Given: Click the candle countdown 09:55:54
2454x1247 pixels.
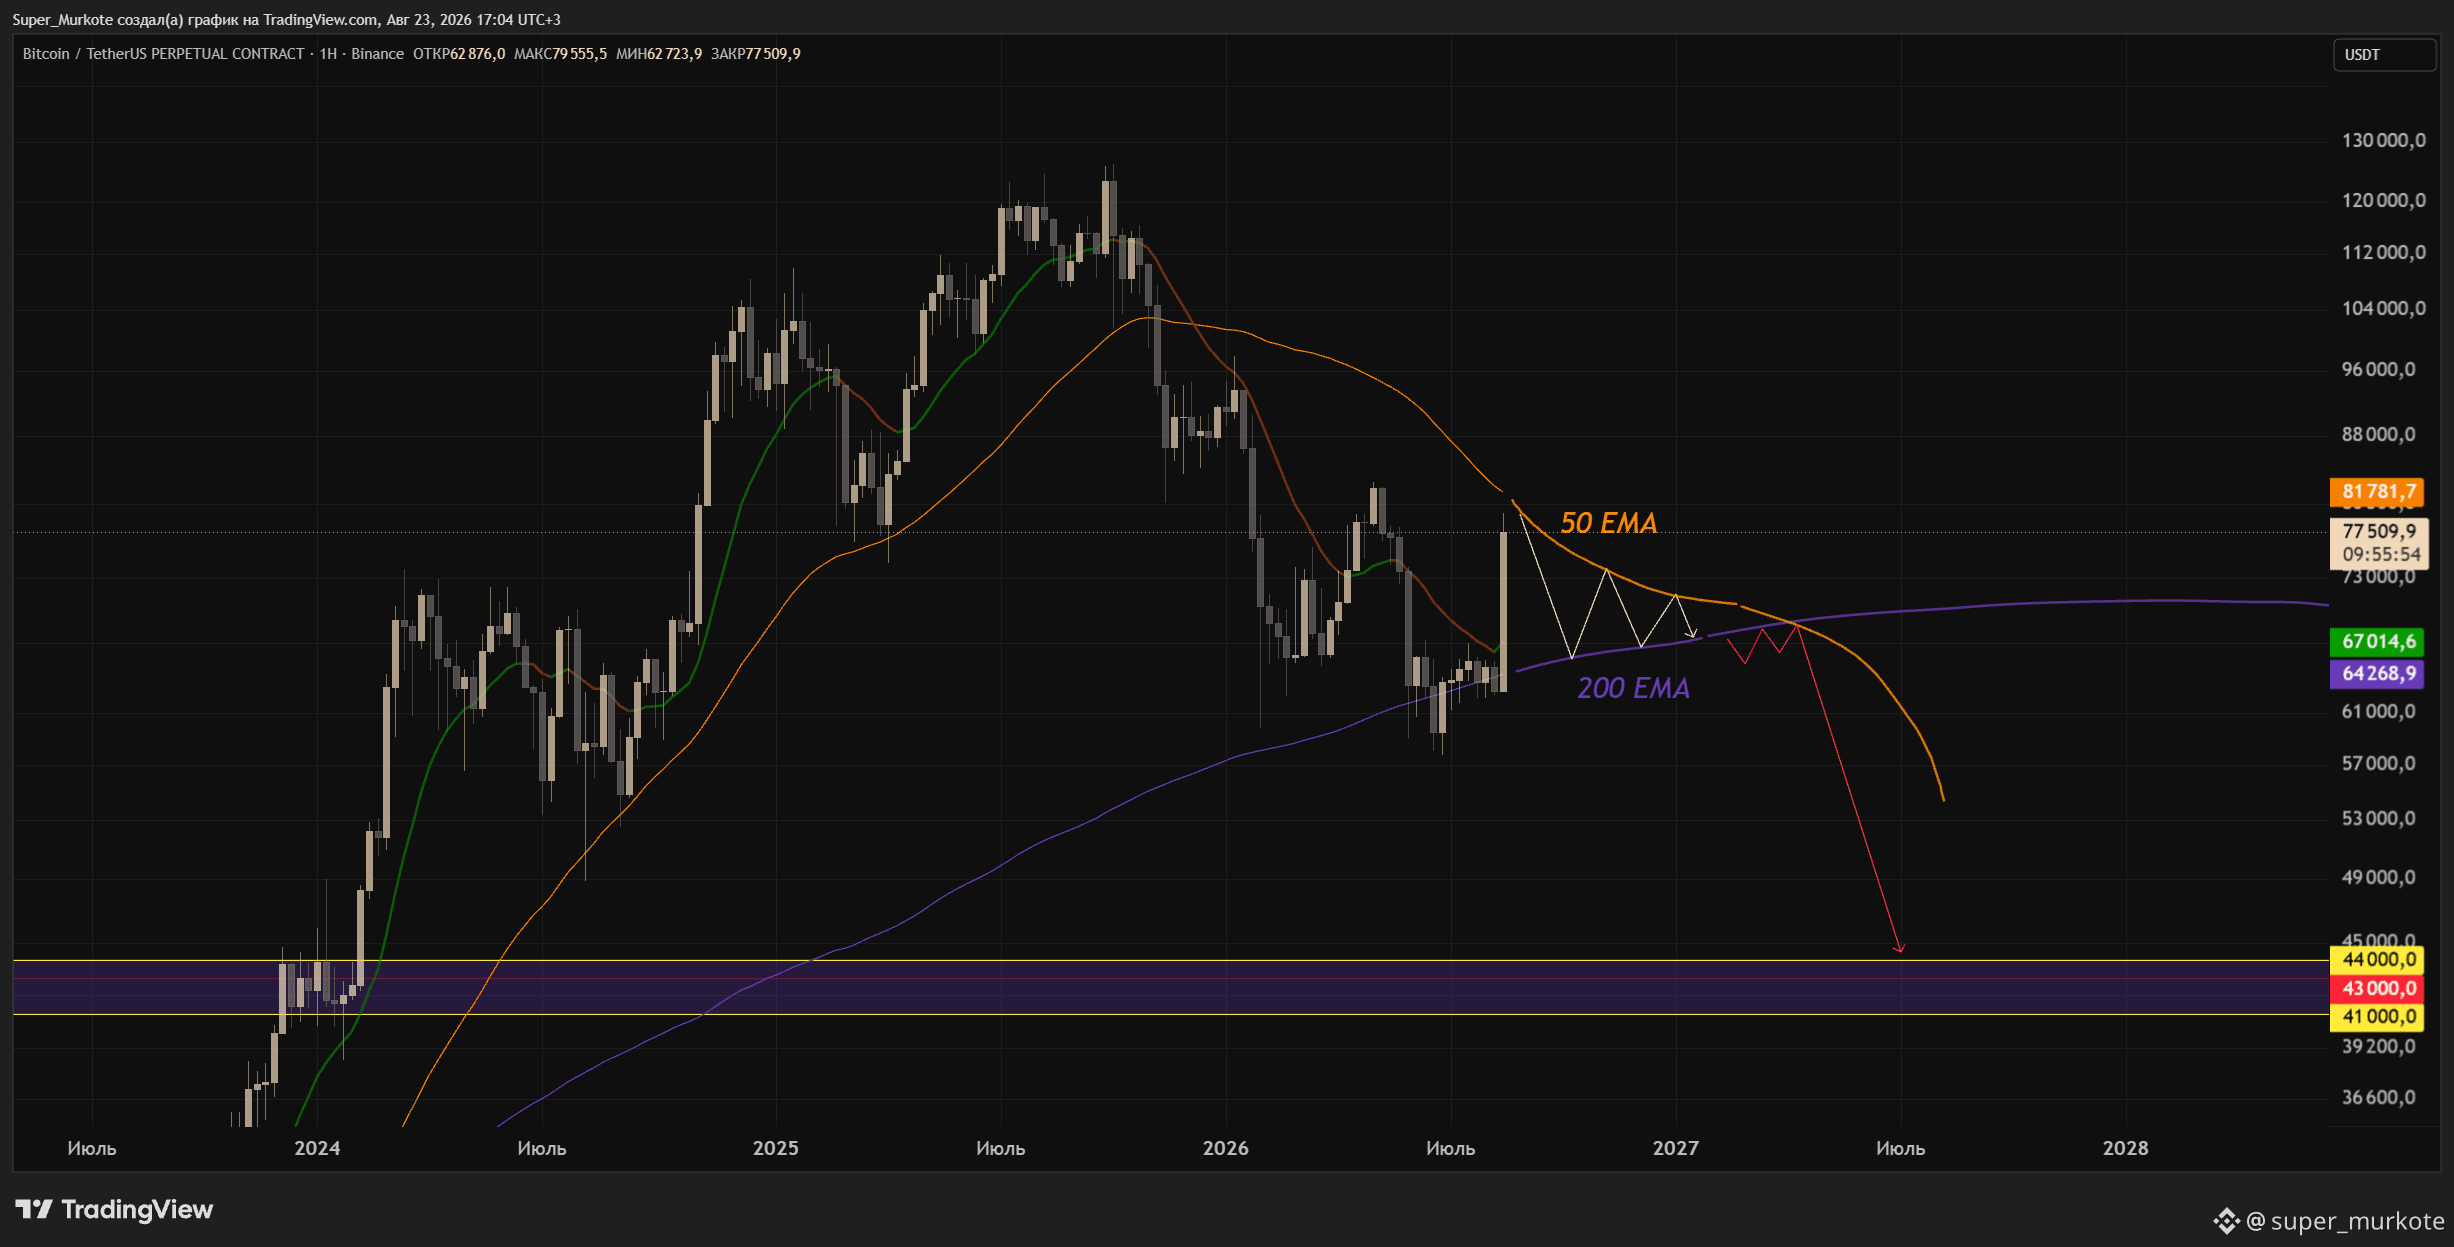Looking at the screenshot, I should (2381, 555).
